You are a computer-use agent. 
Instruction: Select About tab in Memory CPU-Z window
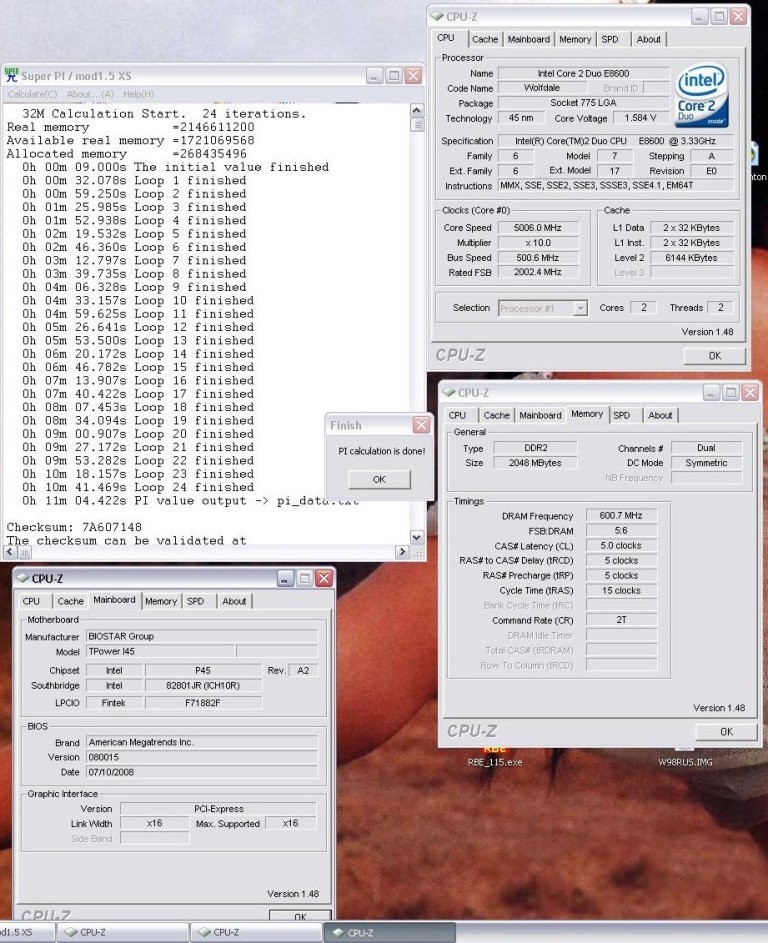pos(660,415)
